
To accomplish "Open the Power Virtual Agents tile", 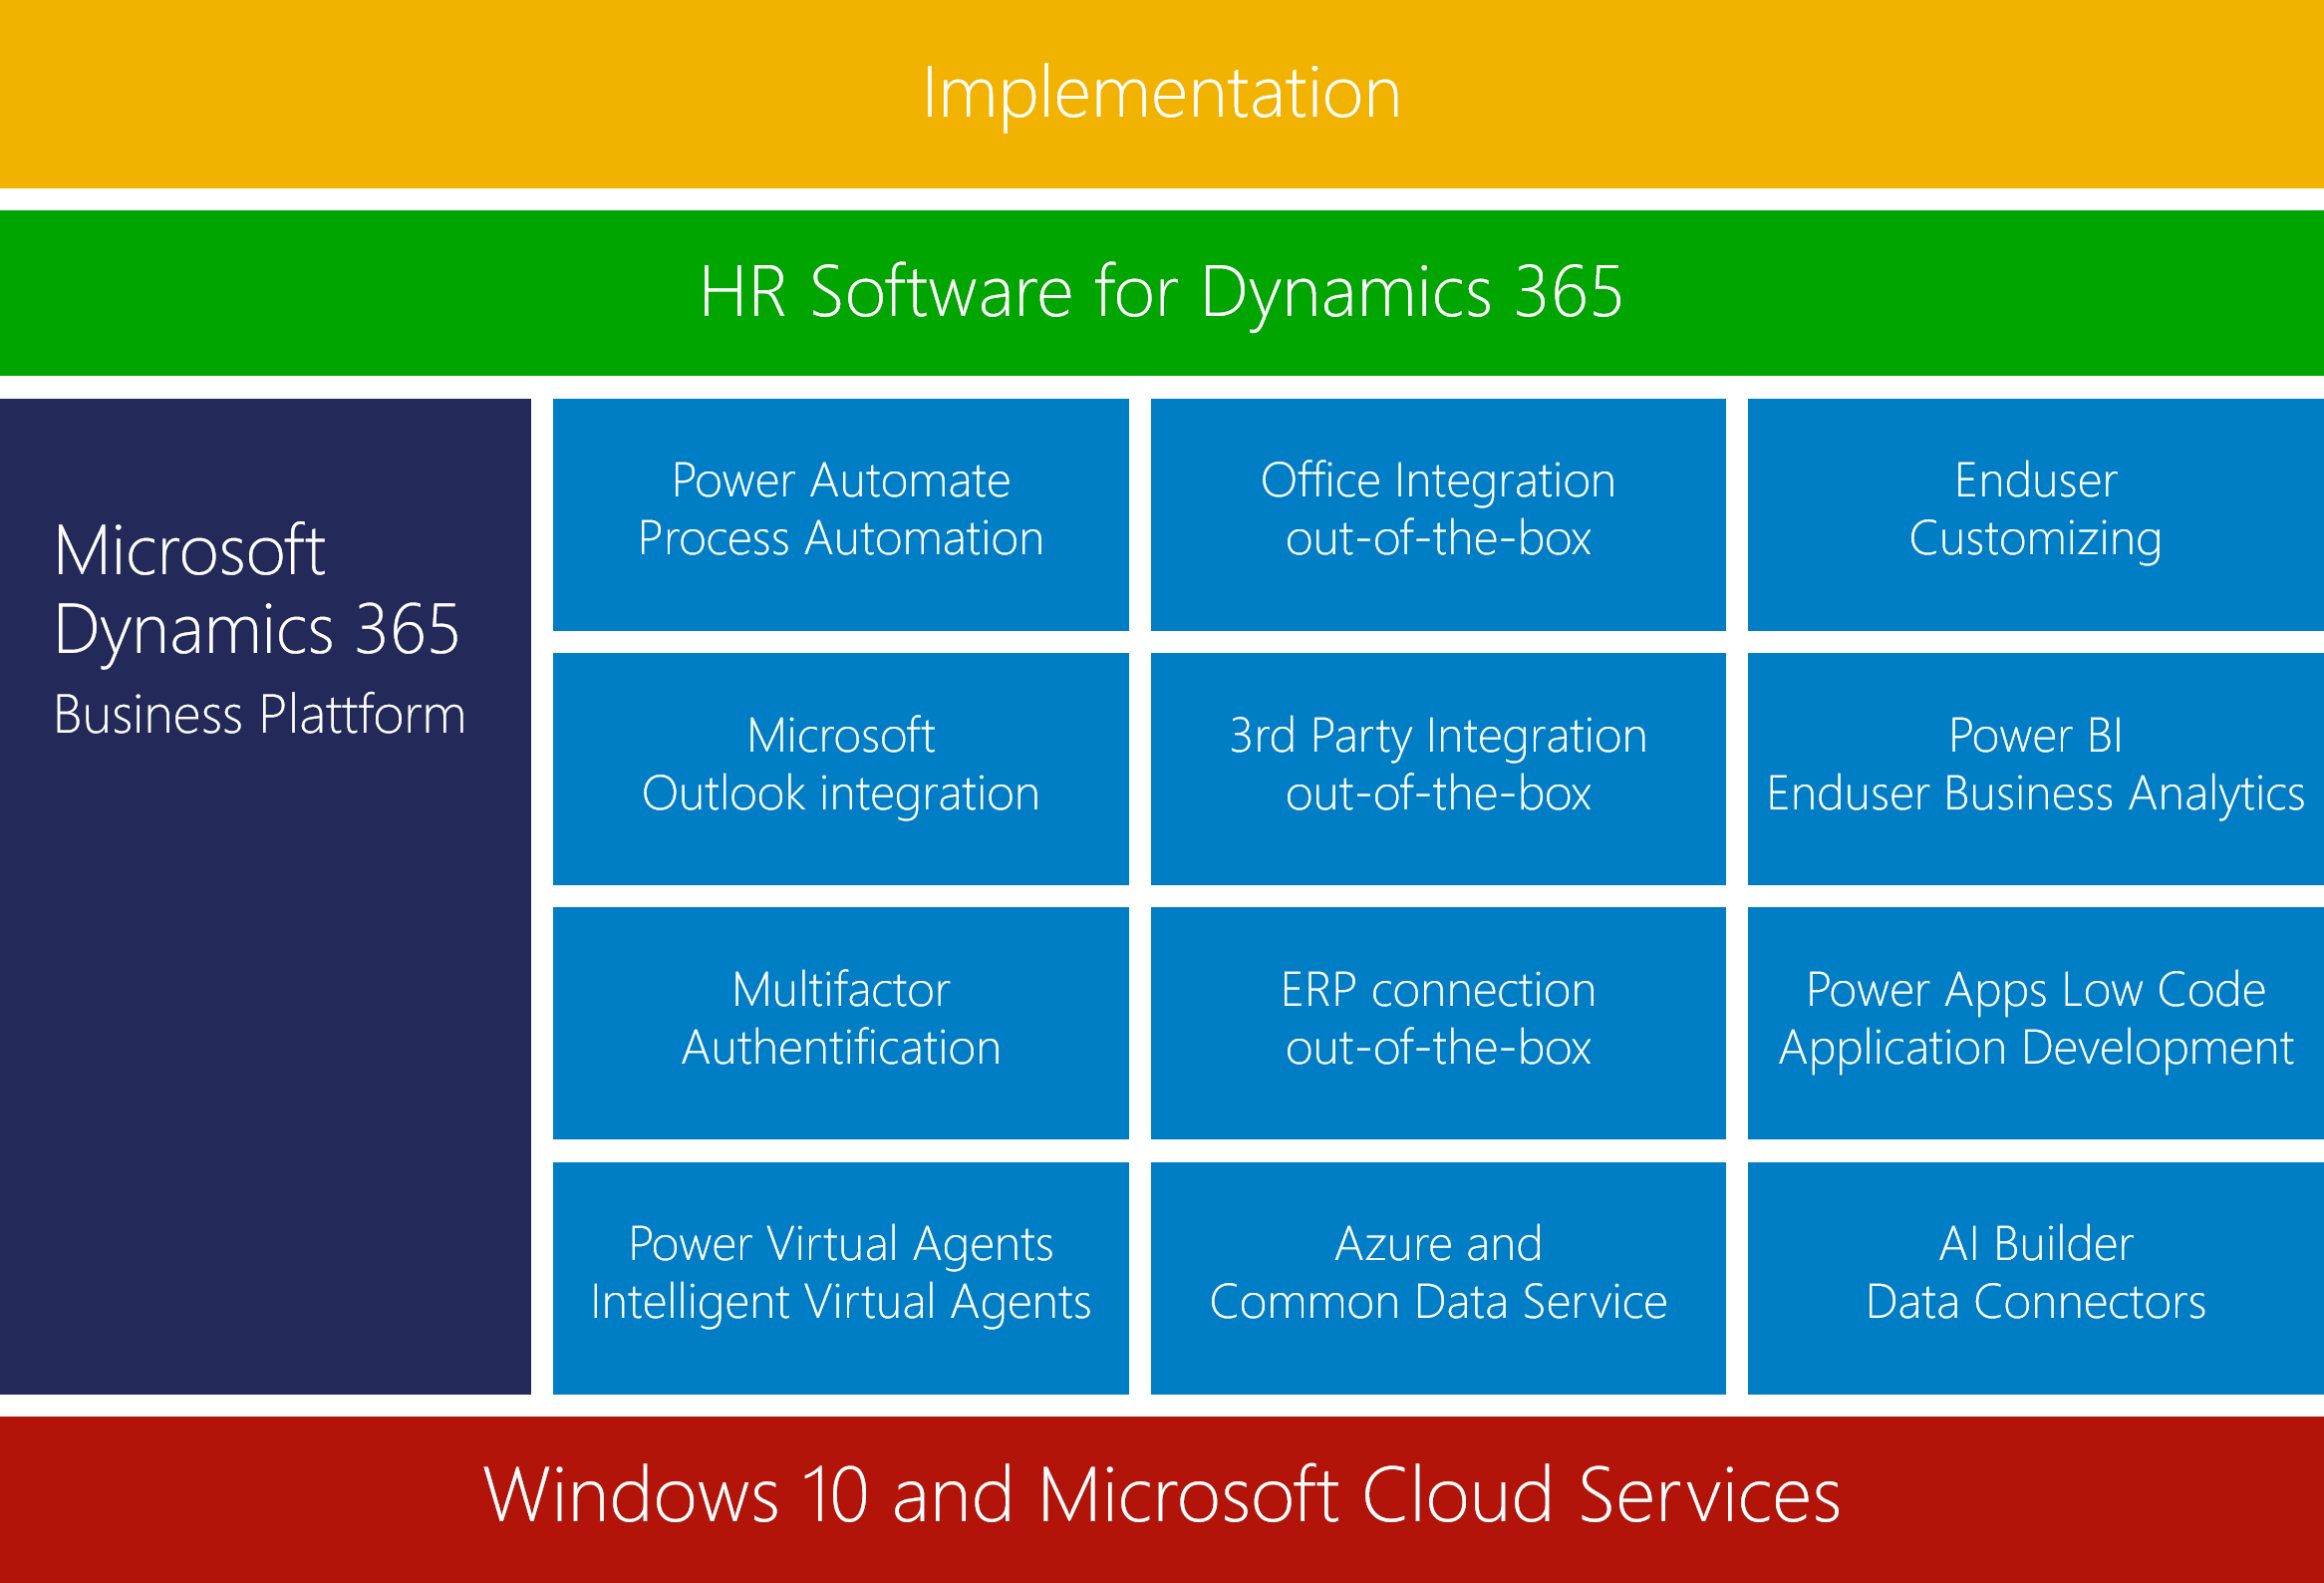I will (841, 1277).
